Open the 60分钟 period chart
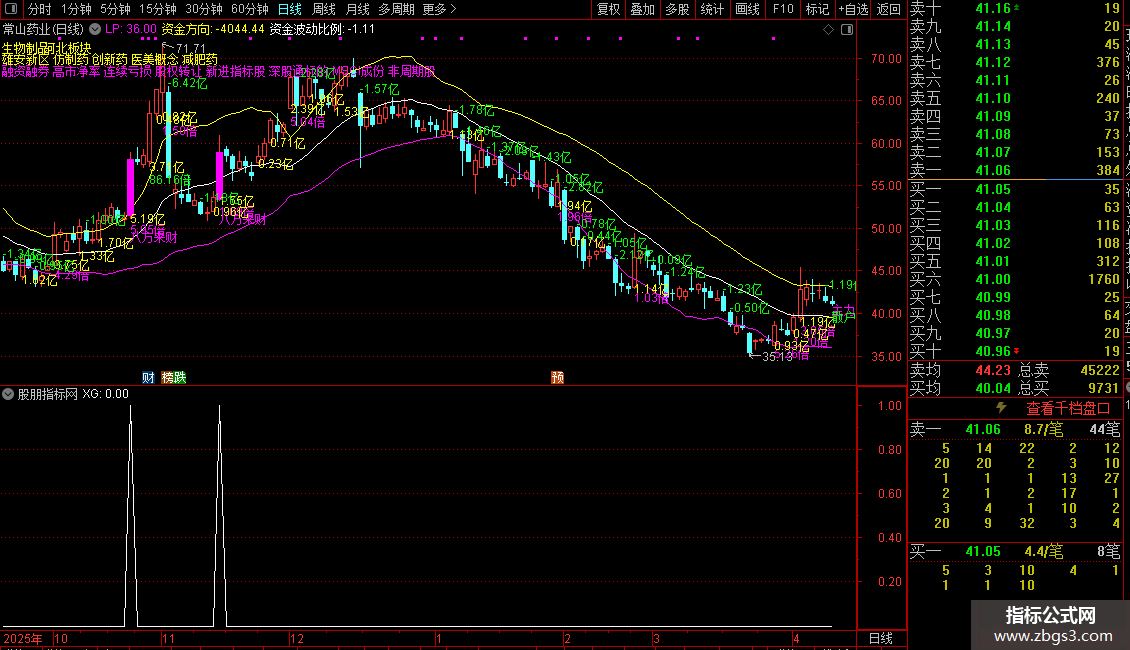This screenshot has height=650, width=1130. pyautogui.click(x=250, y=9)
